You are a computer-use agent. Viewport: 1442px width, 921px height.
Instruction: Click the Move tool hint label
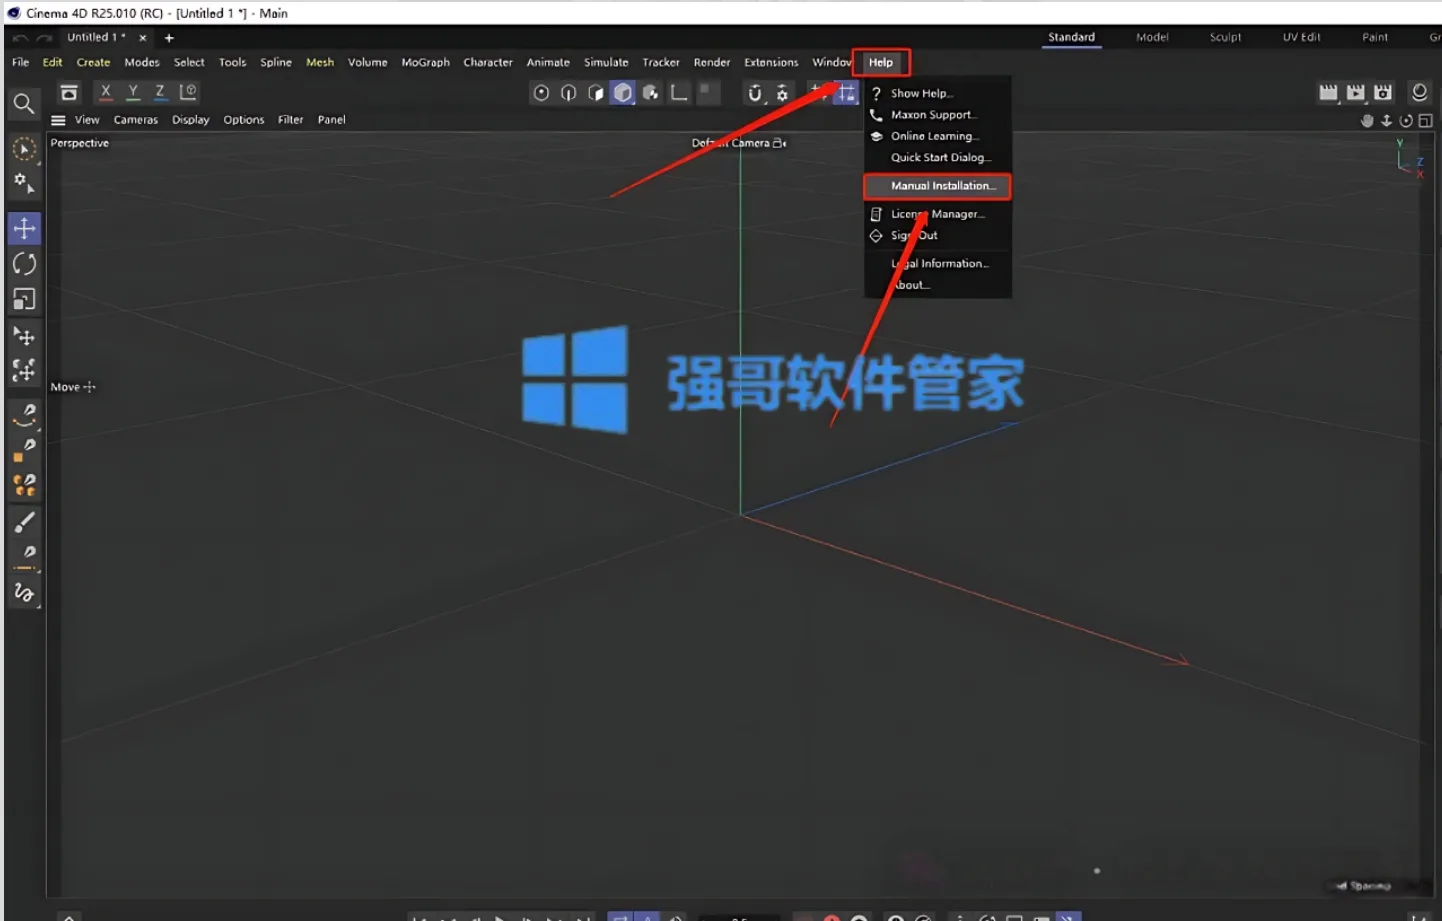73,387
